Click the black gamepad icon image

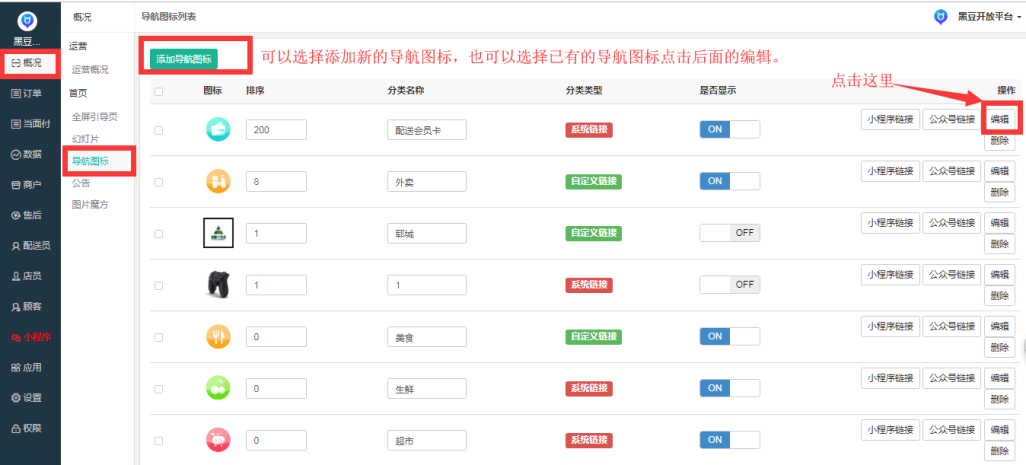[x=218, y=284]
